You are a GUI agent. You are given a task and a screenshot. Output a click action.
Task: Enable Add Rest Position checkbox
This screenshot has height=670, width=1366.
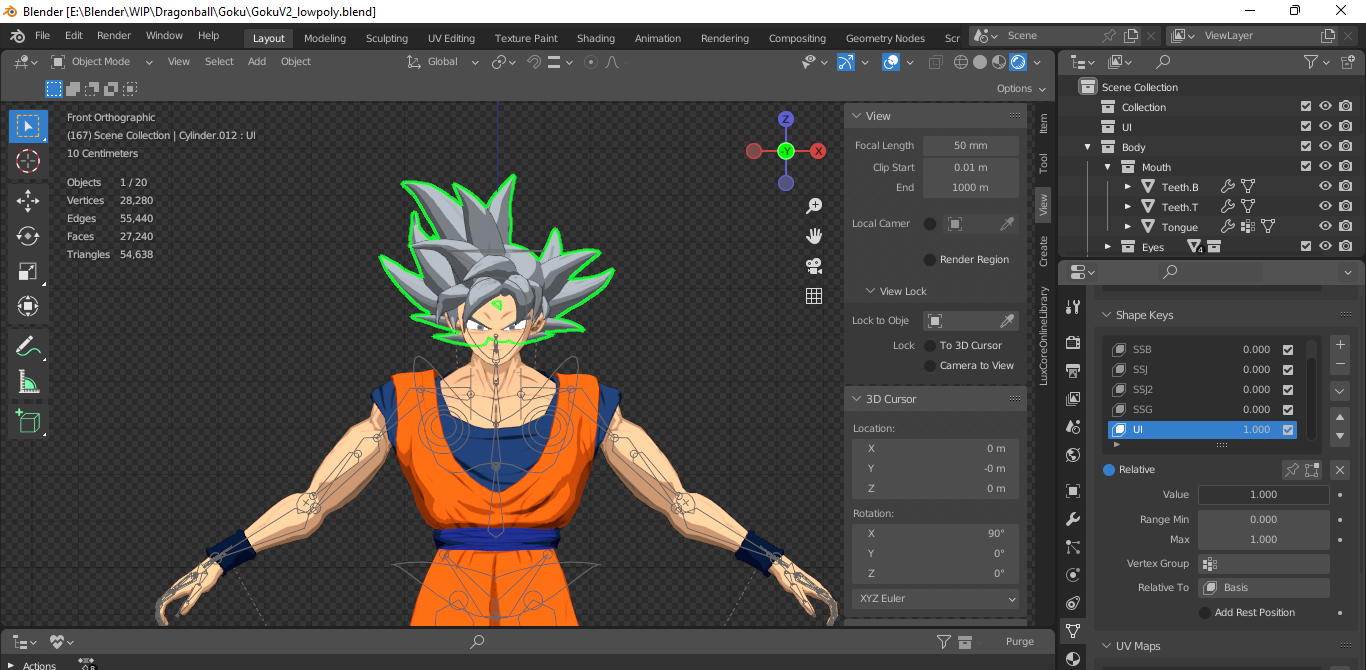(x=1205, y=613)
